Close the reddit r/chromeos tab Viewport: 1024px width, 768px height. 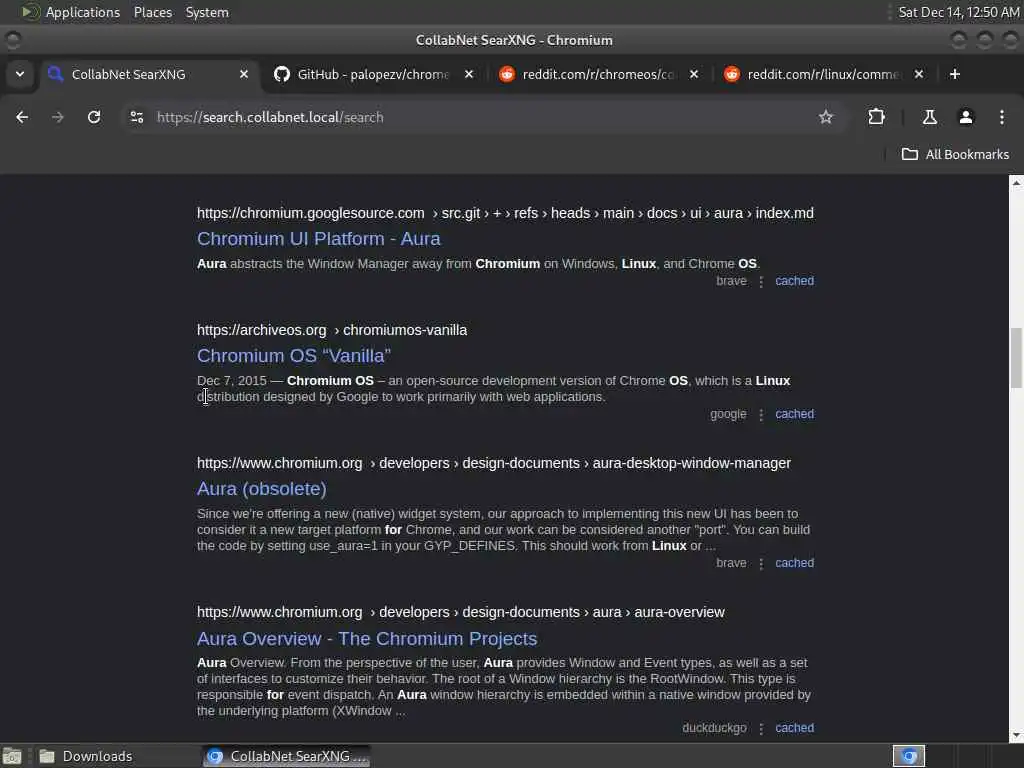[x=694, y=74]
